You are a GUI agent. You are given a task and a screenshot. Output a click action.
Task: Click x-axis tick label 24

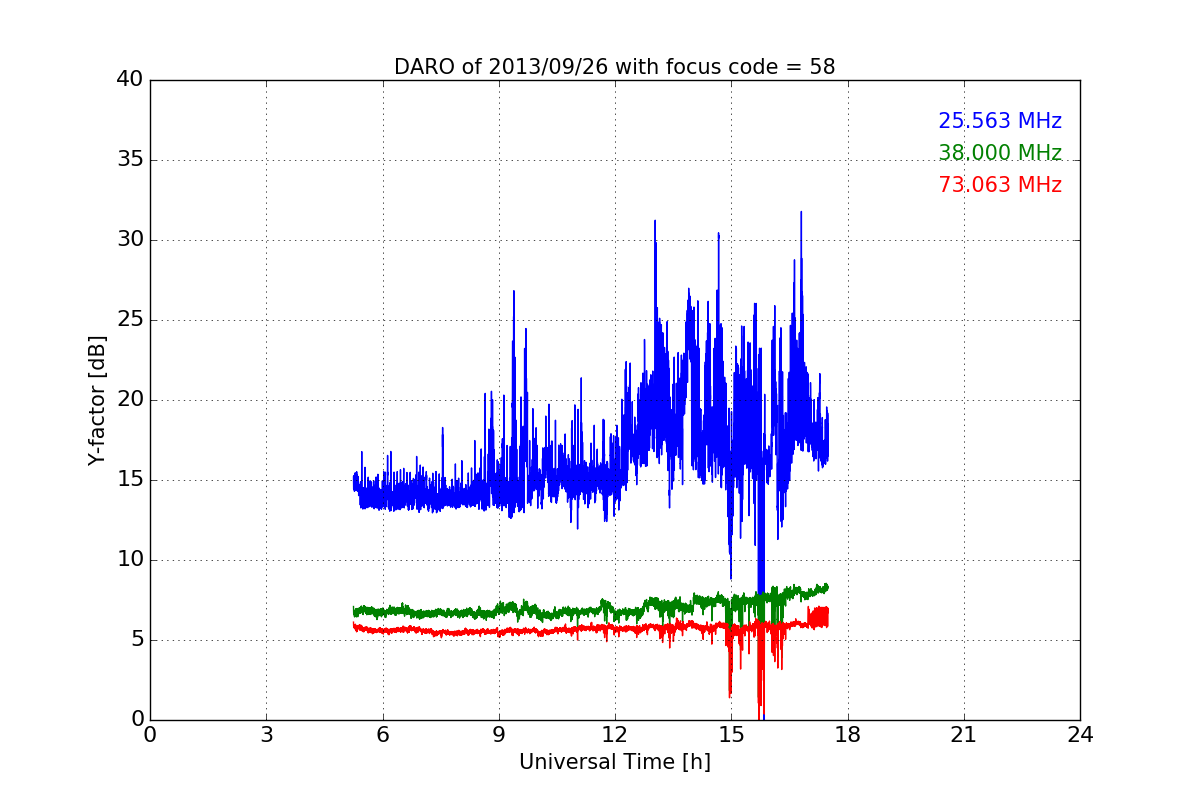point(1080,735)
